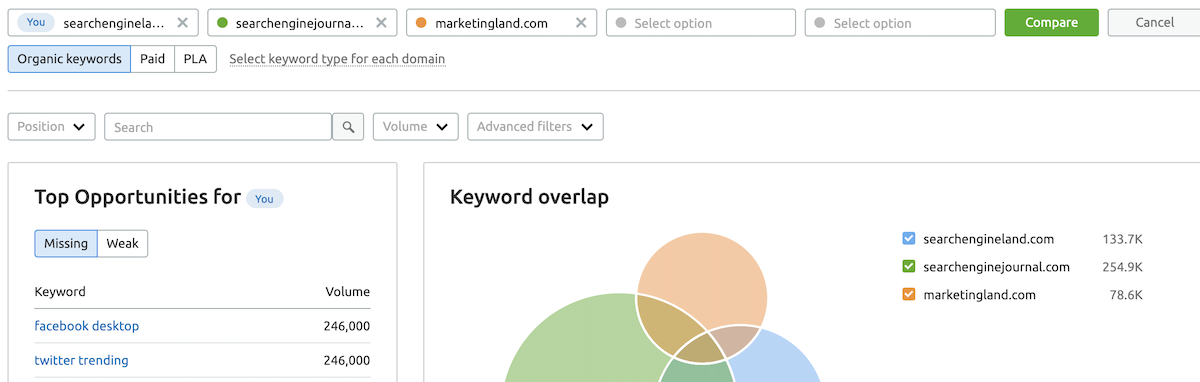Open the first empty Select option field
Screen dimensions: 1200x382
click(701, 23)
